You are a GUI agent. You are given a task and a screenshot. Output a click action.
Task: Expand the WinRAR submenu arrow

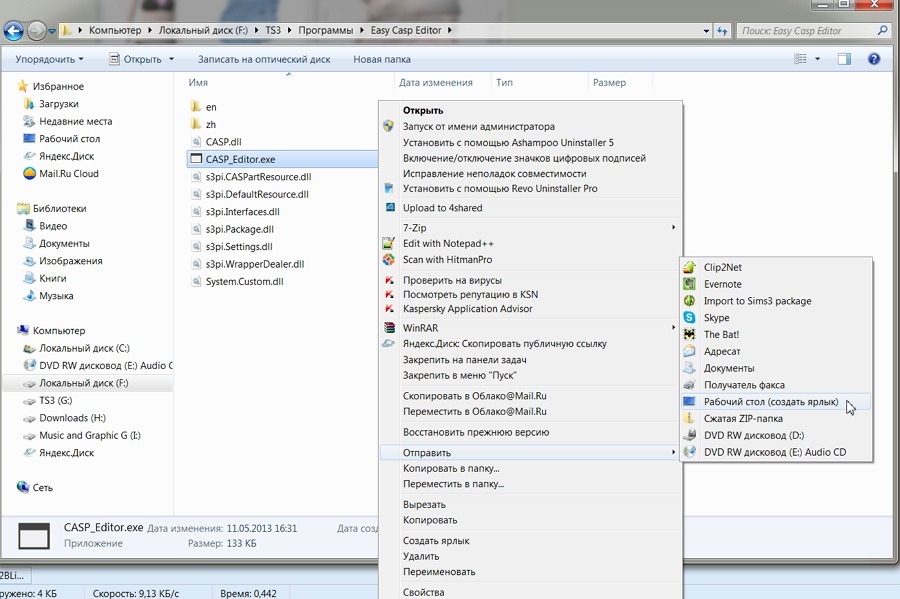pyautogui.click(x=673, y=327)
